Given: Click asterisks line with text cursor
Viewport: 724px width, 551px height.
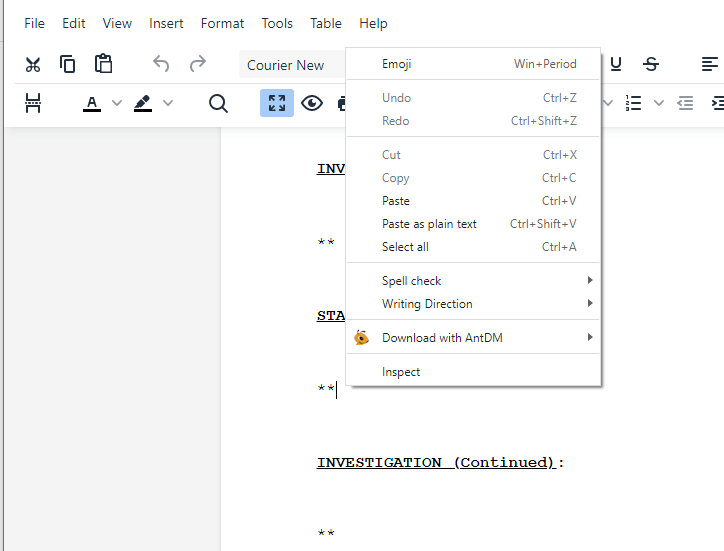Looking at the screenshot, I should [326, 388].
